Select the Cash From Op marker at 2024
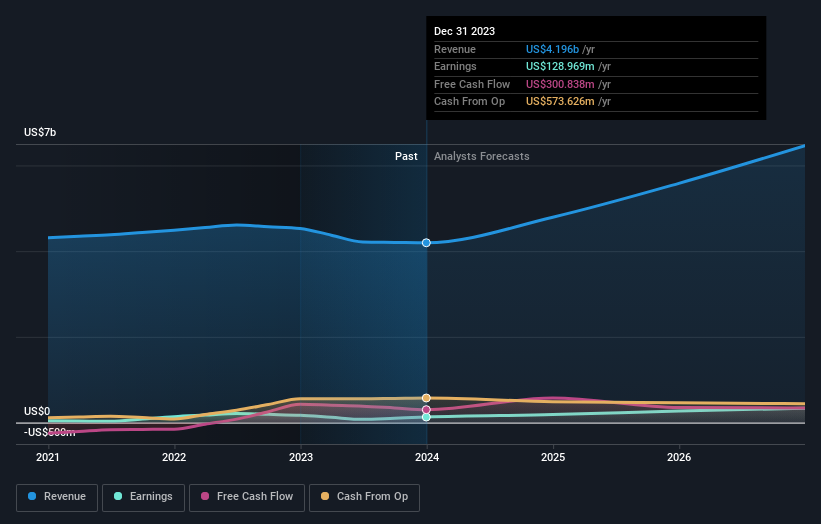821x524 pixels. tap(426, 398)
